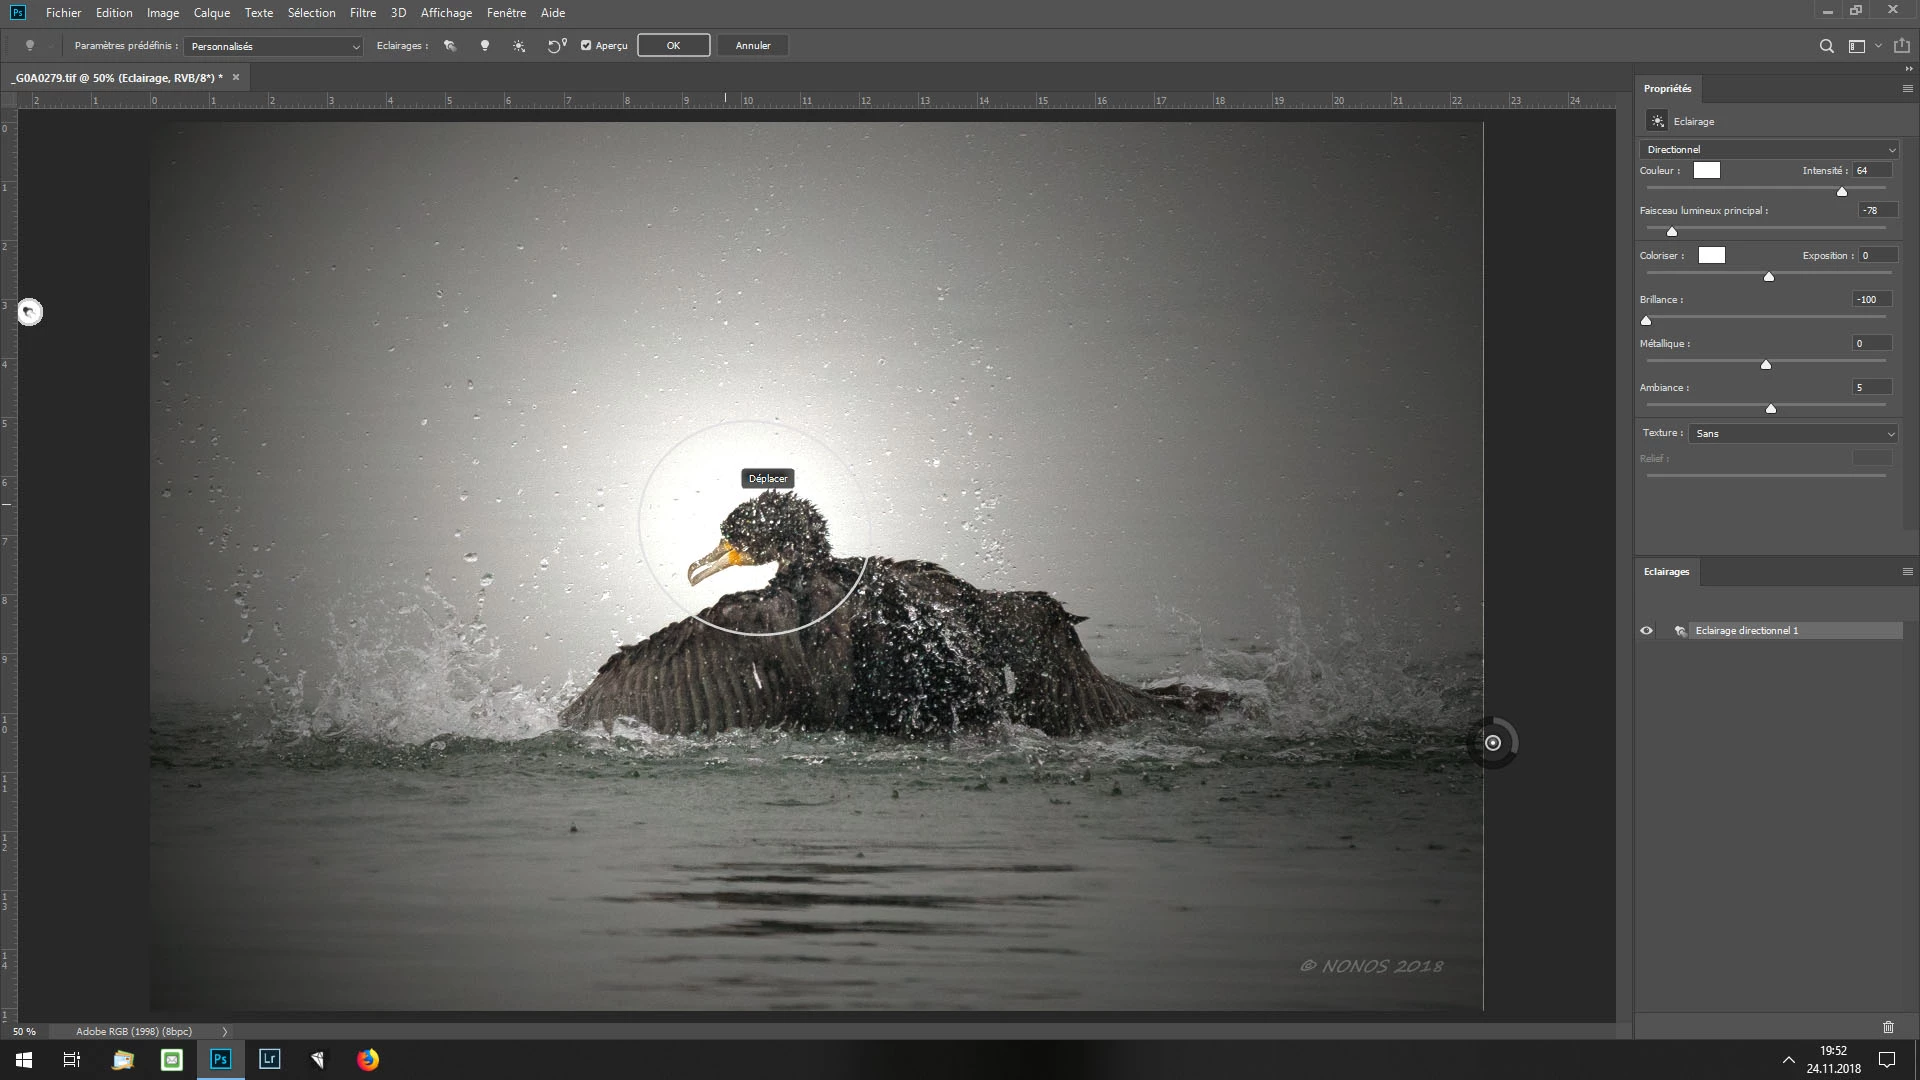Viewport: 1920px width, 1080px height.
Task: Add a new spot light
Action: tap(450, 46)
